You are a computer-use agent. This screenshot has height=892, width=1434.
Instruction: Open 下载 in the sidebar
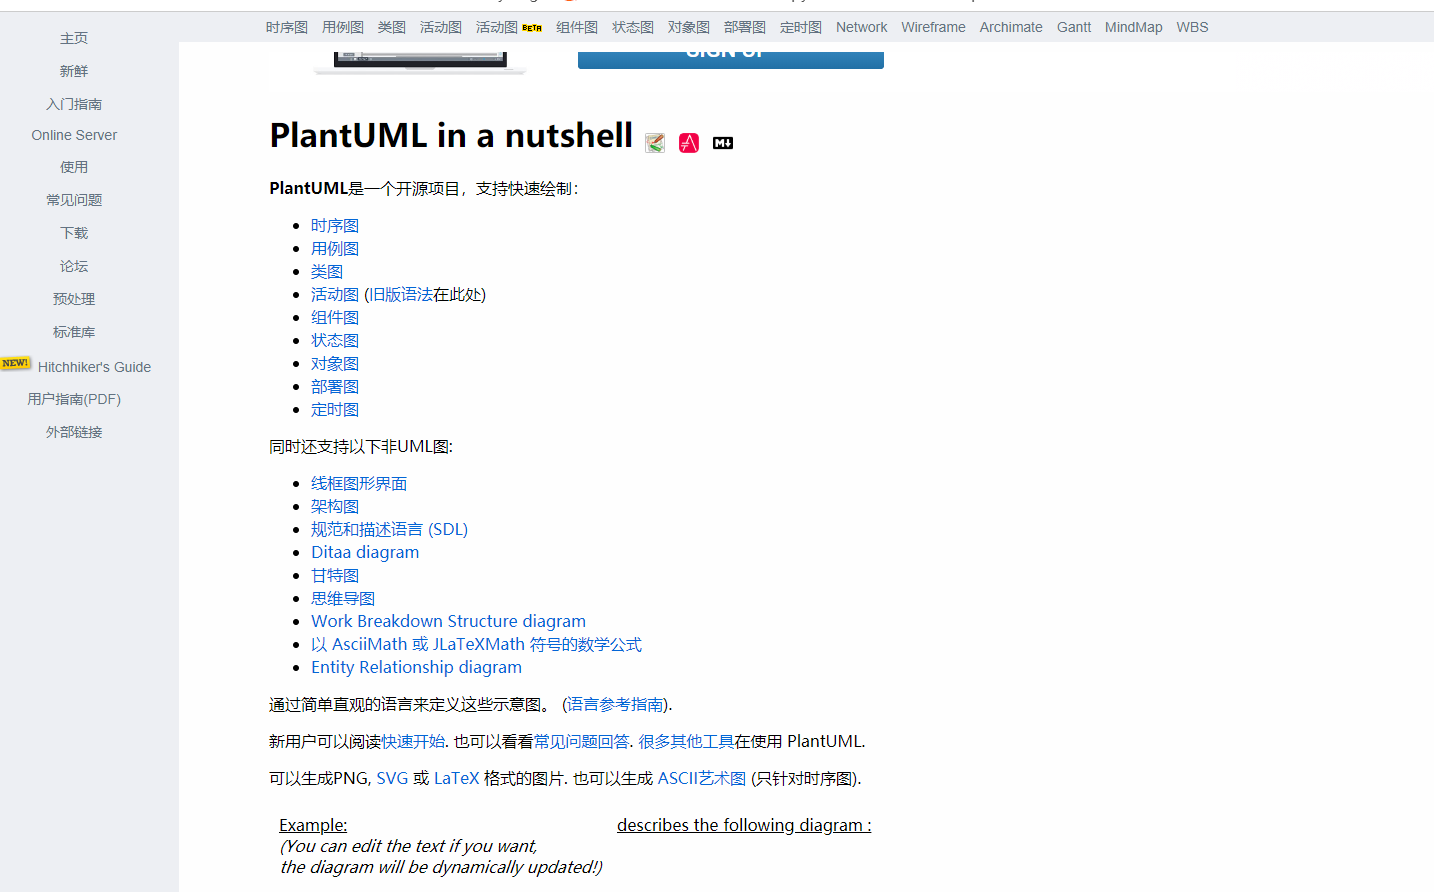(74, 233)
